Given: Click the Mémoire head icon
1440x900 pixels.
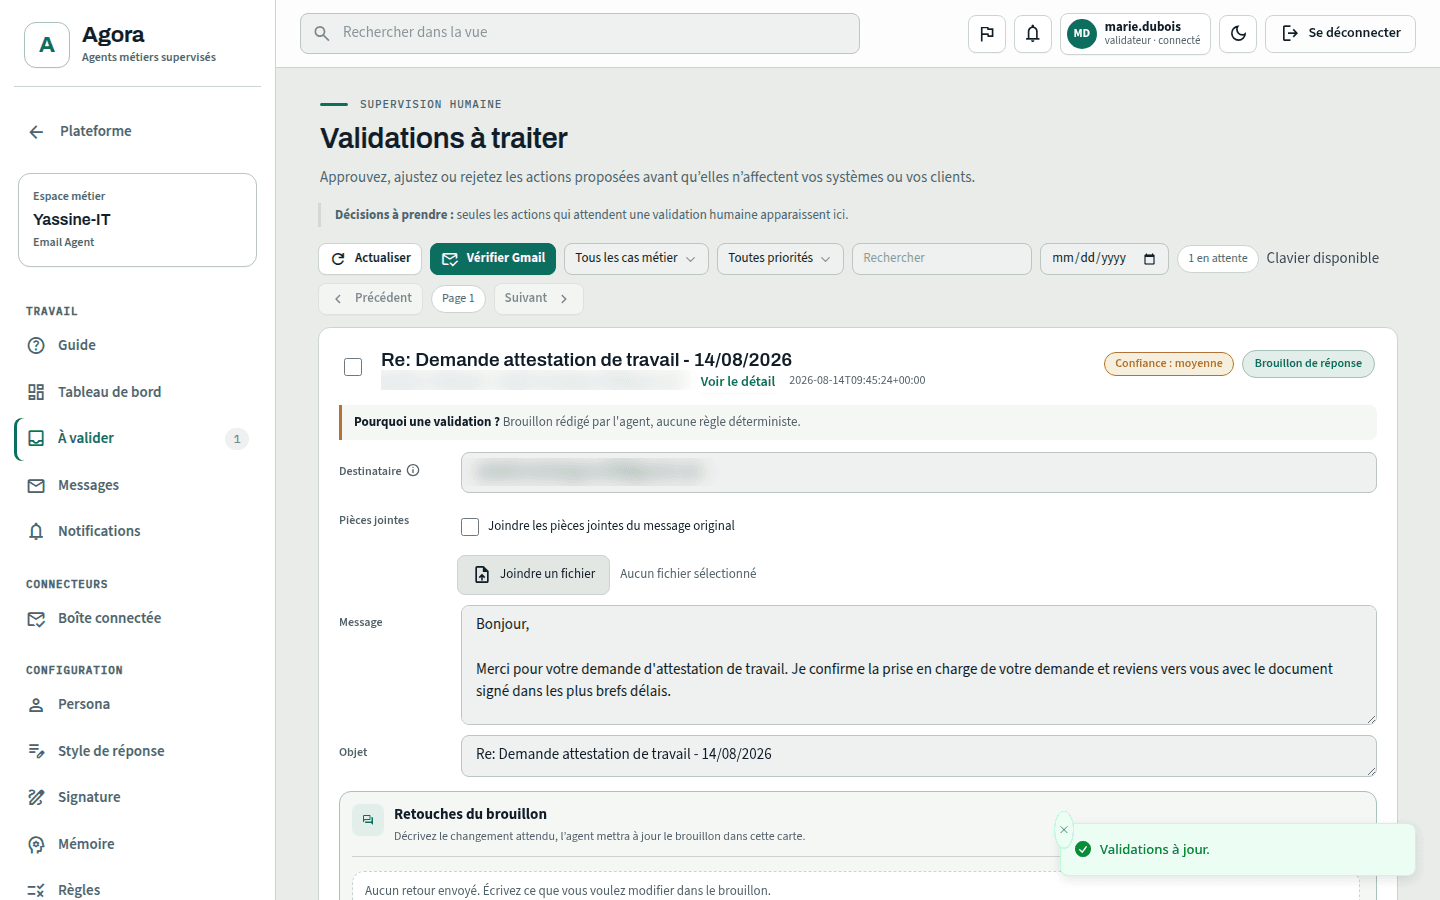Looking at the screenshot, I should pos(36,844).
